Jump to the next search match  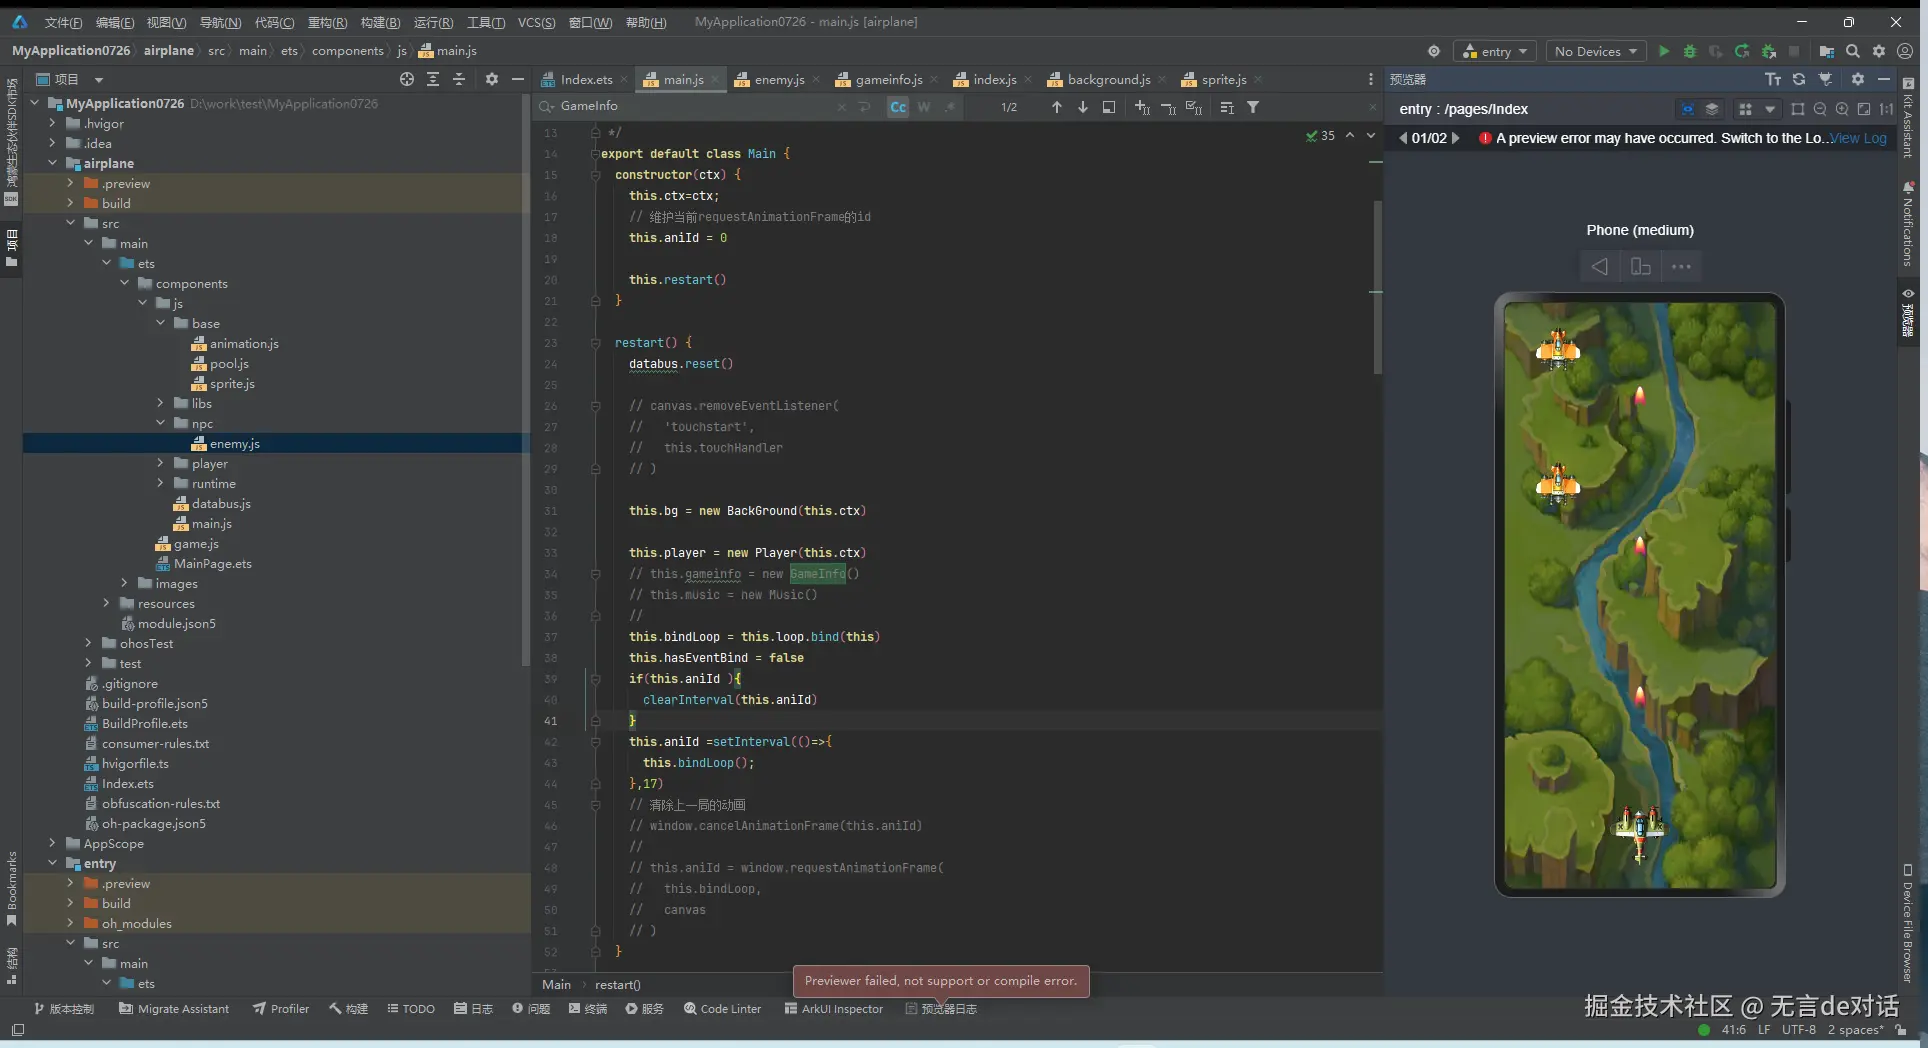click(x=1083, y=107)
